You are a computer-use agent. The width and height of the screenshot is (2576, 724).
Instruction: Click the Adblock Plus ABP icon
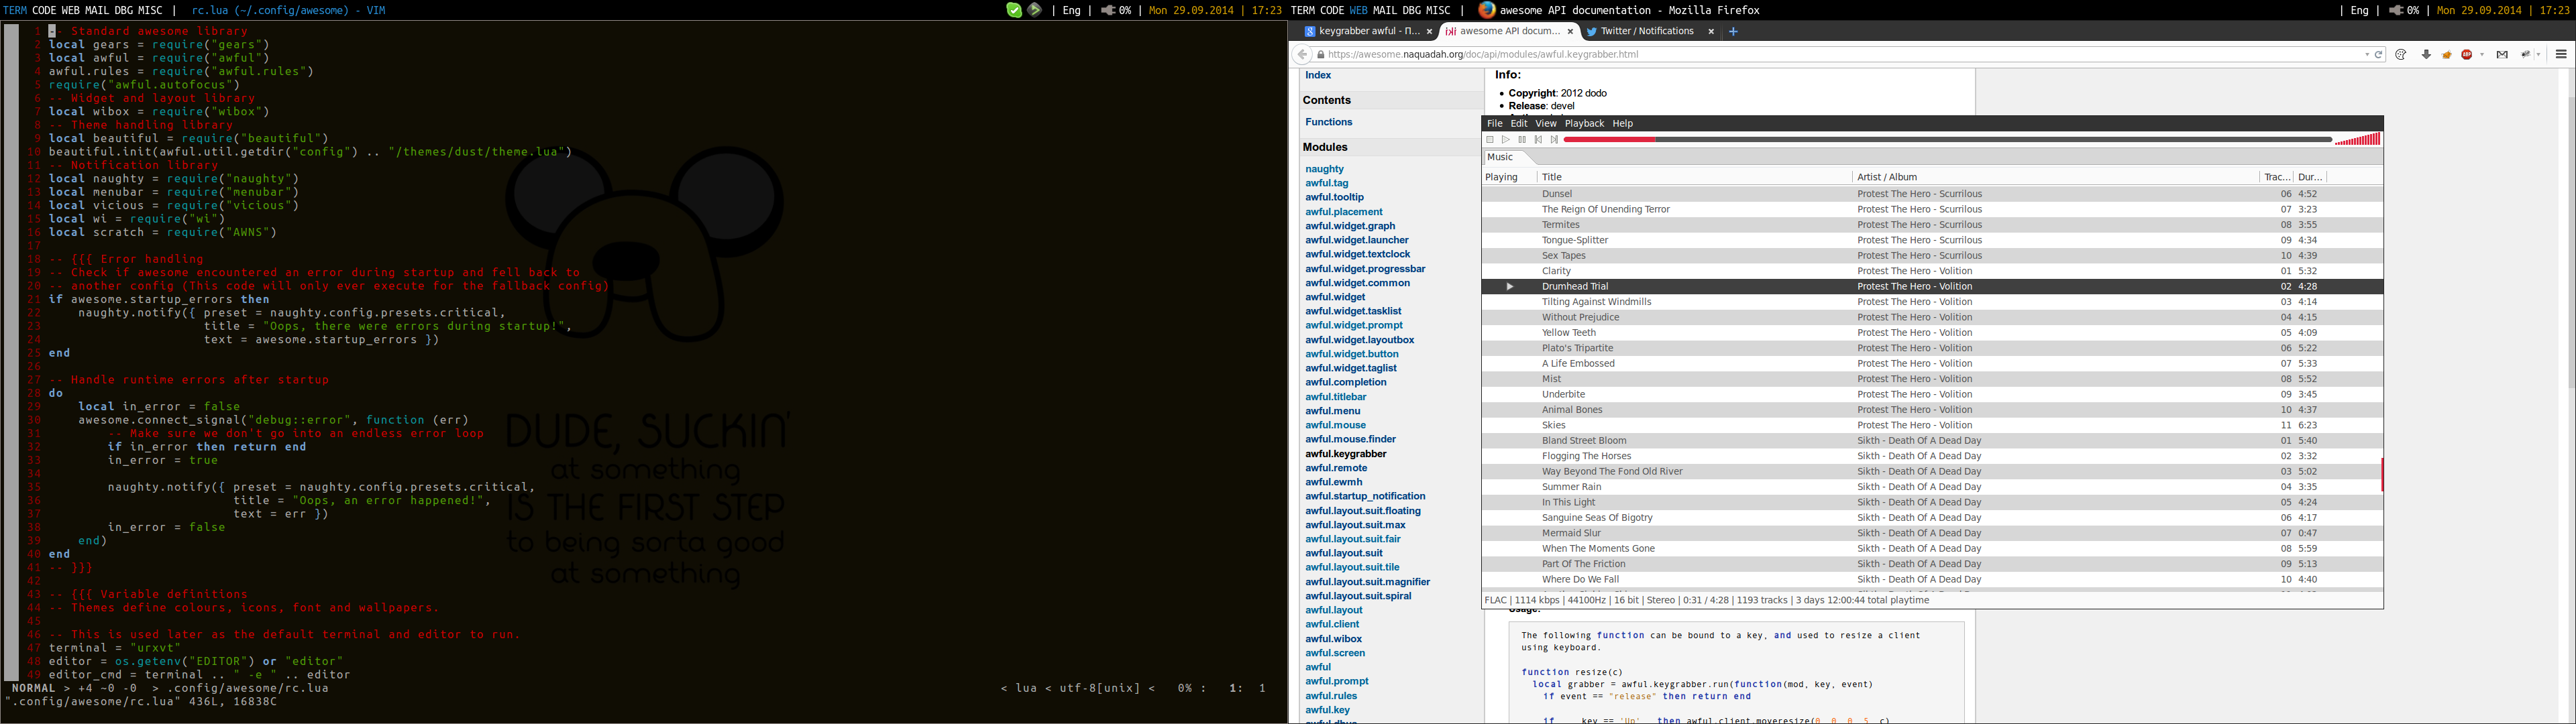tap(2467, 54)
